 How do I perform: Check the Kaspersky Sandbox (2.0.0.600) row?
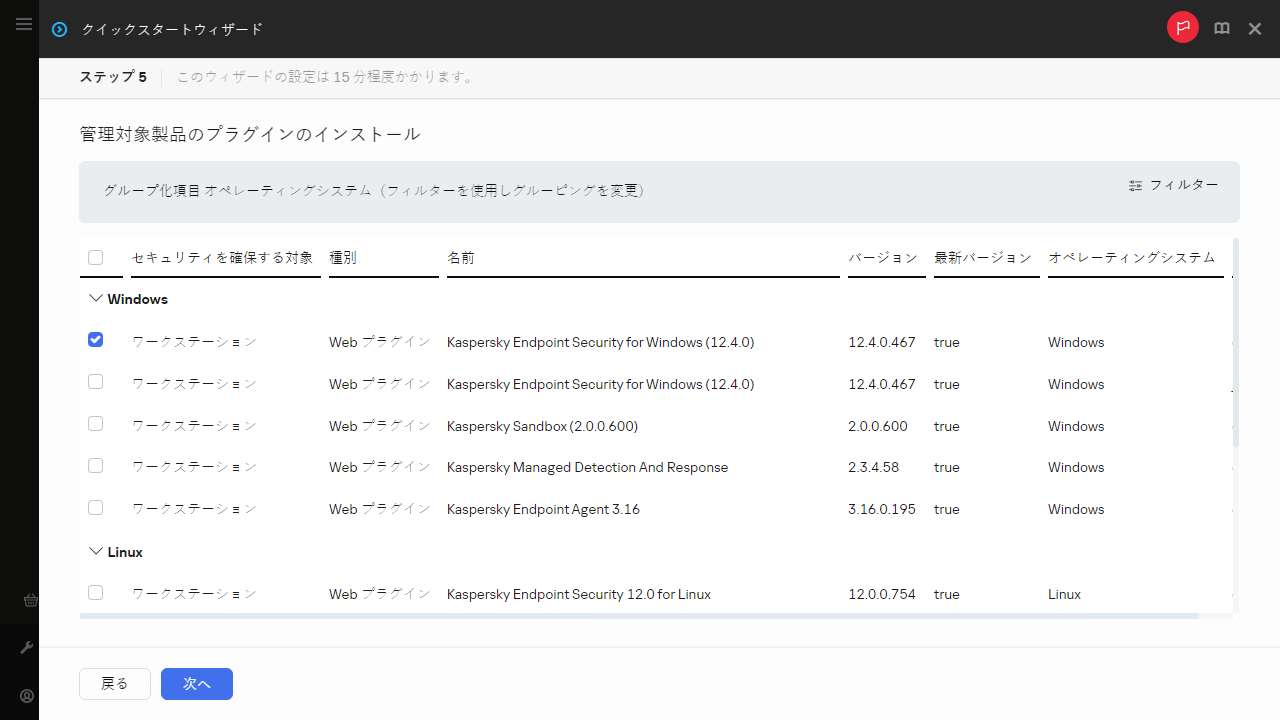click(x=96, y=424)
